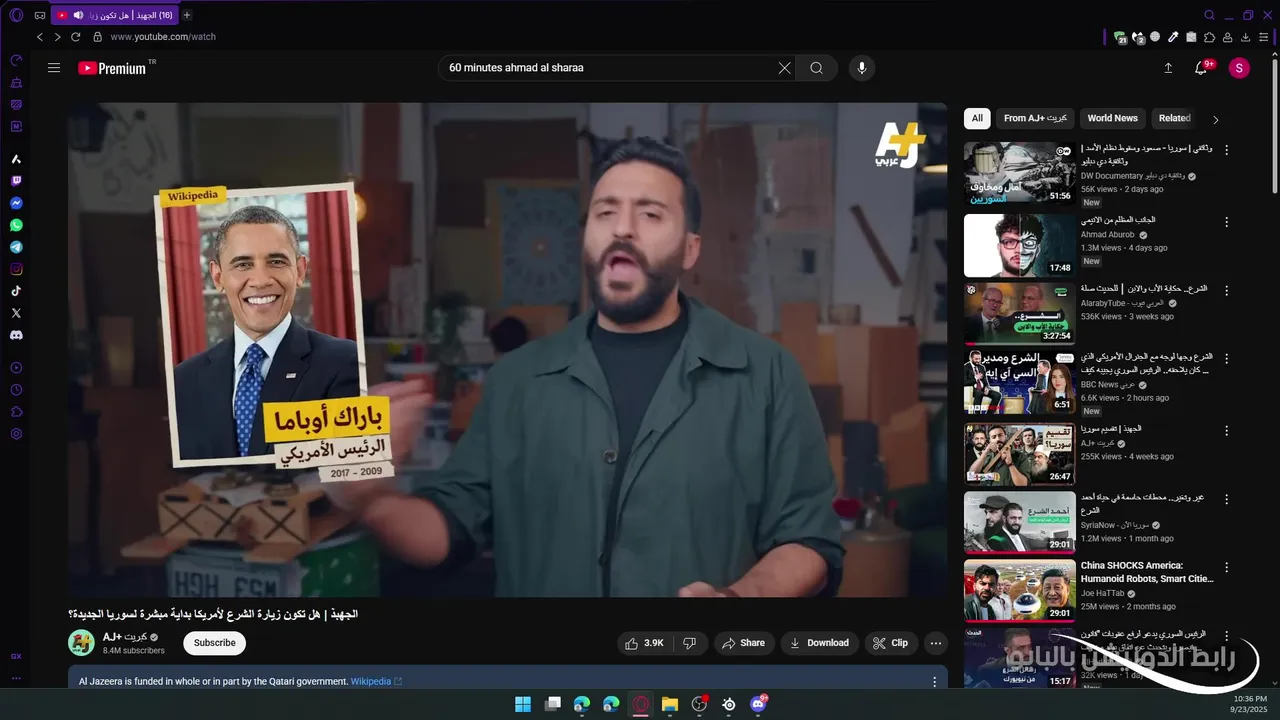
Task: Open AlarabyTube video thumbnail 3:27:54
Action: point(1020,314)
